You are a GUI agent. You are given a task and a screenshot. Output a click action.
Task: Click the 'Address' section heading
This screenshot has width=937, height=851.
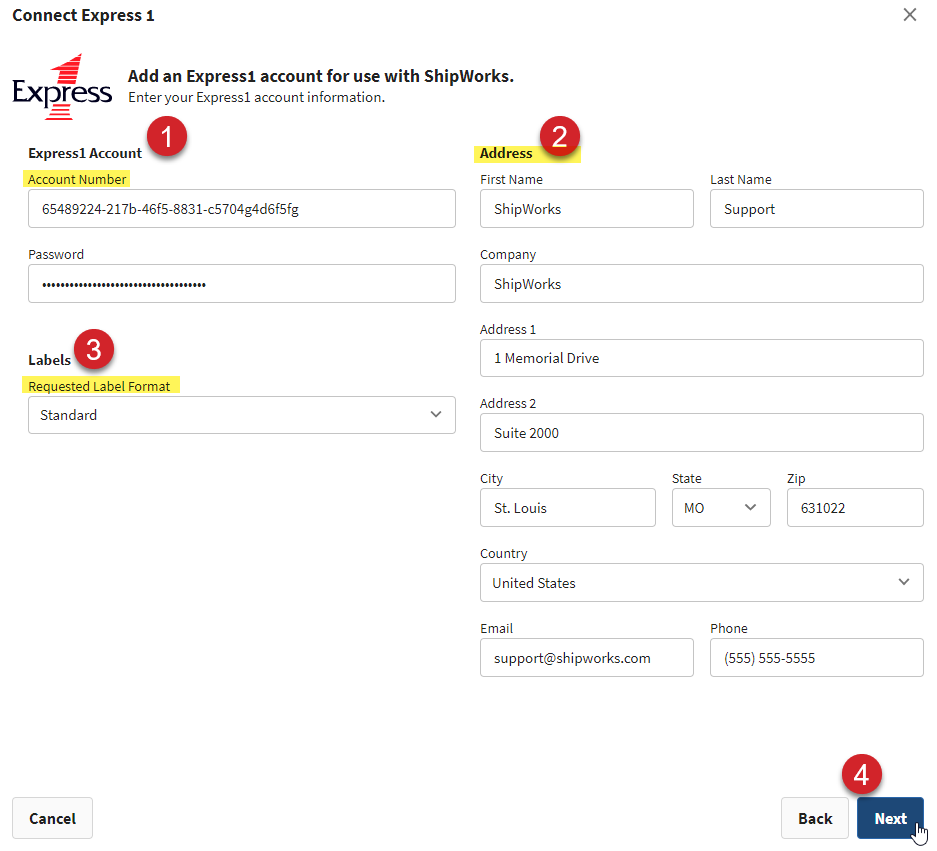point(506,153)
